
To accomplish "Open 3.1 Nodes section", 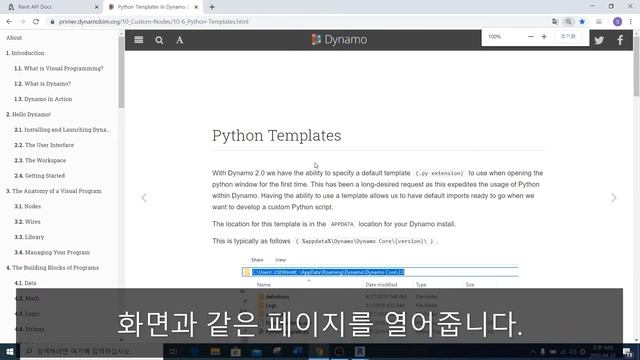I will [28, 207].
